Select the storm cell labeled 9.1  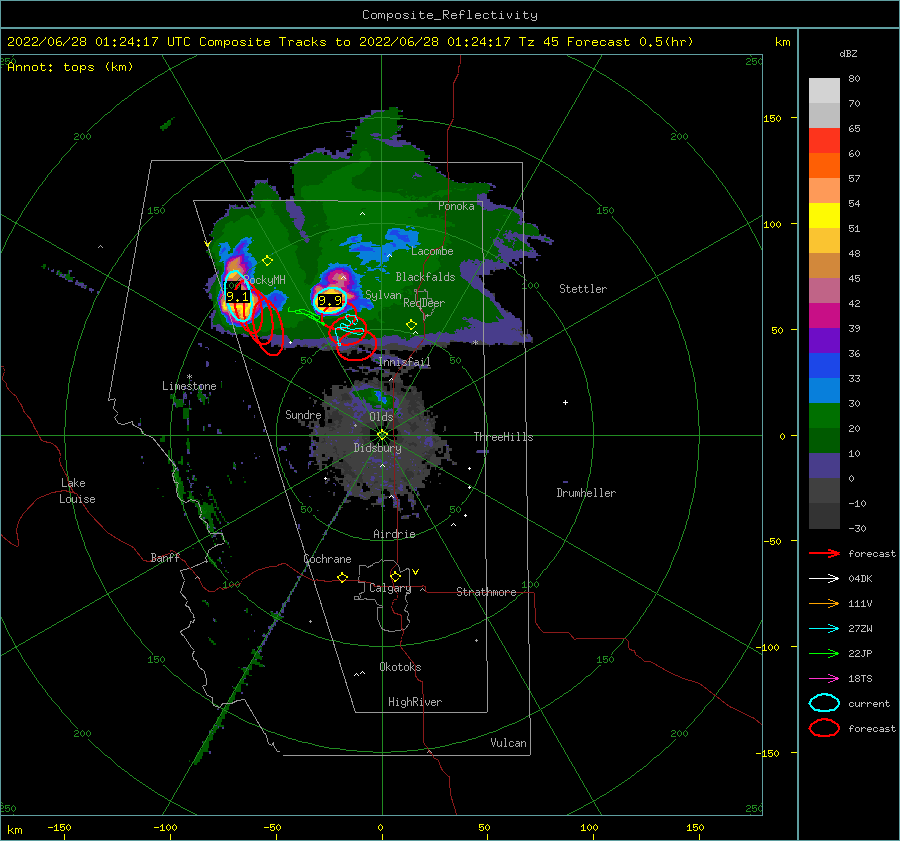238,297
